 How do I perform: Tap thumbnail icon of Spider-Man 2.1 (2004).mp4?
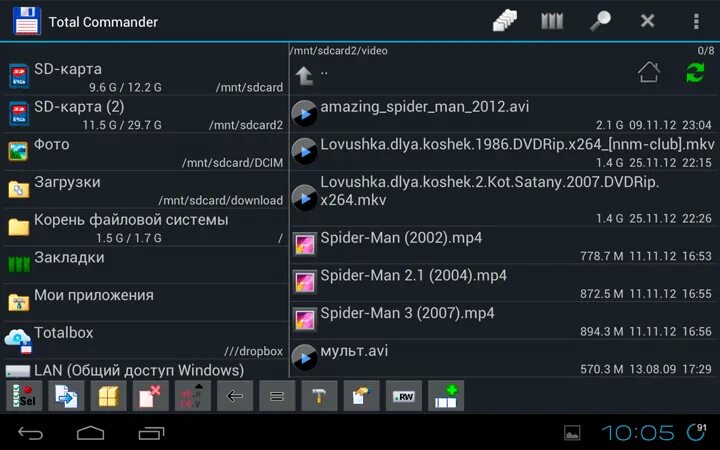[304, 282]
